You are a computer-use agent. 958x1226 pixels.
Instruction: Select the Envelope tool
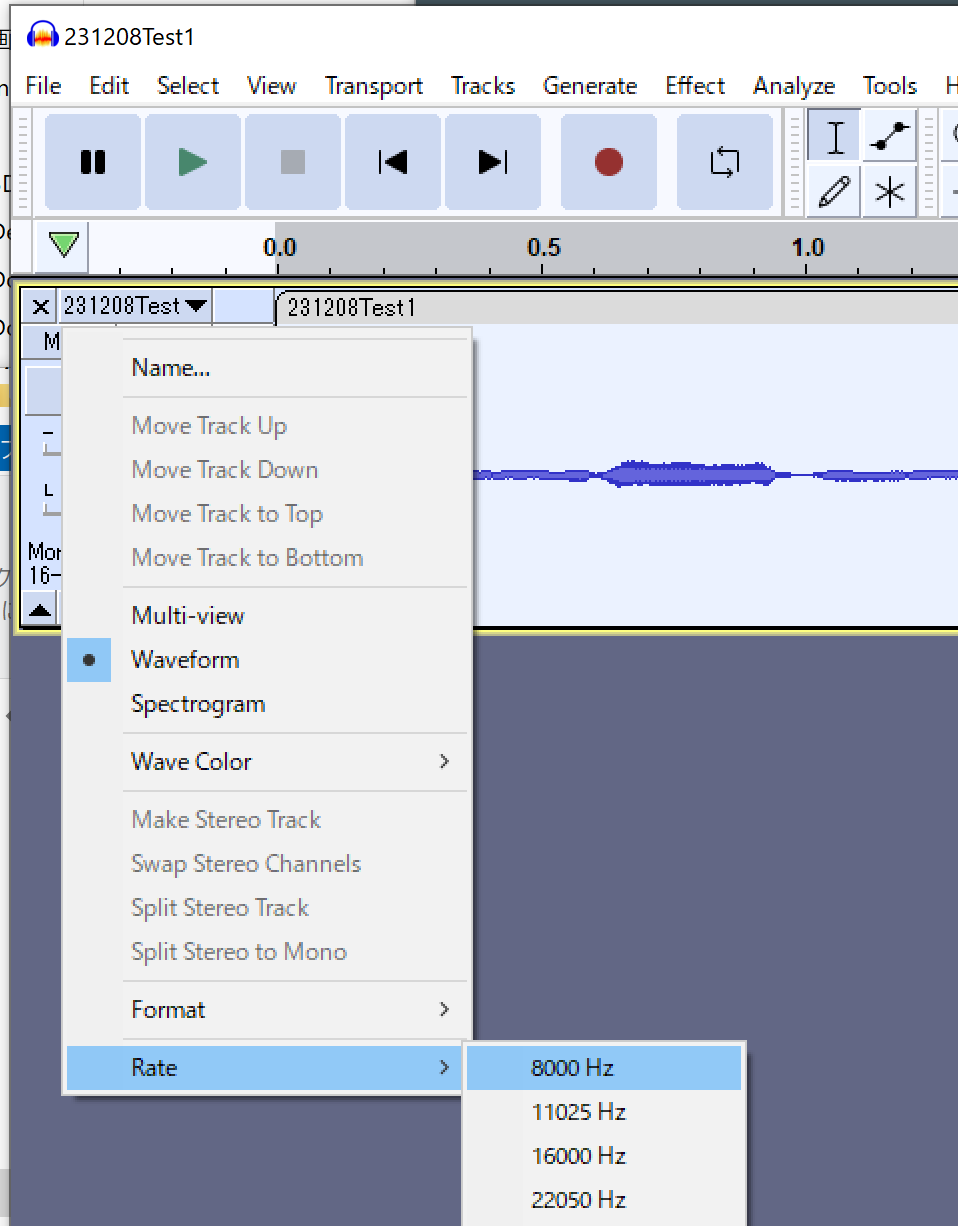pos(890,137)
